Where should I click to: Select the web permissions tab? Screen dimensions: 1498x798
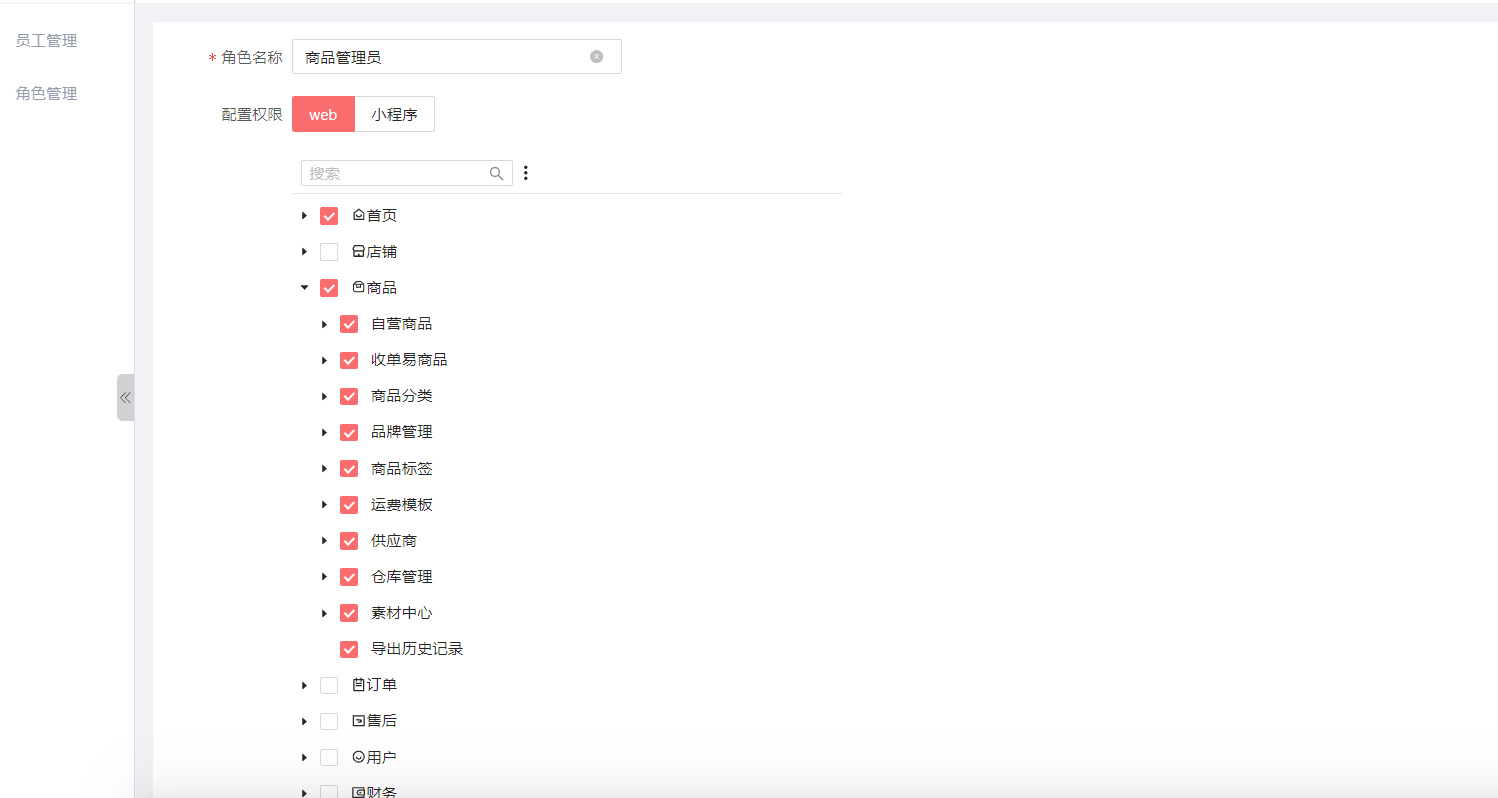click(x=323, y=115)
